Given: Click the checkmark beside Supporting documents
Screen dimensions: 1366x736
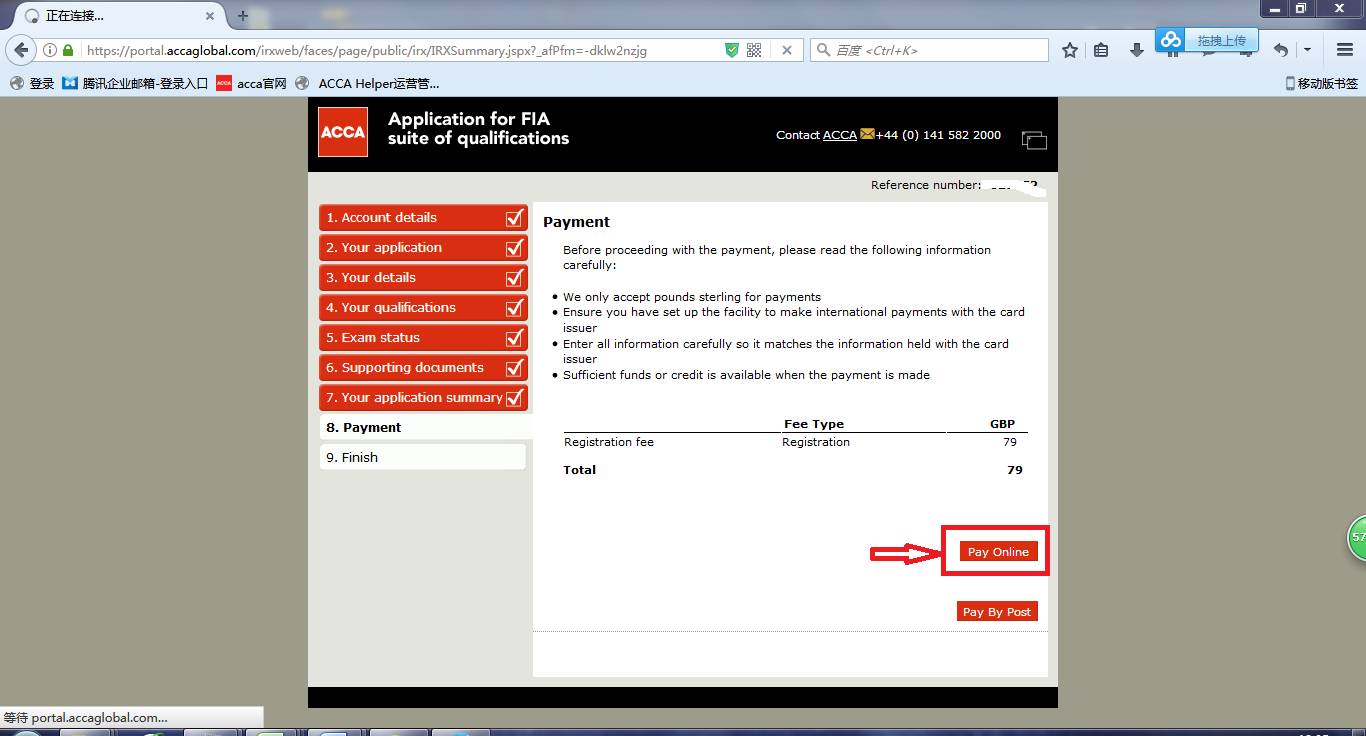Looking at the screenshot, I should [515, 368].
